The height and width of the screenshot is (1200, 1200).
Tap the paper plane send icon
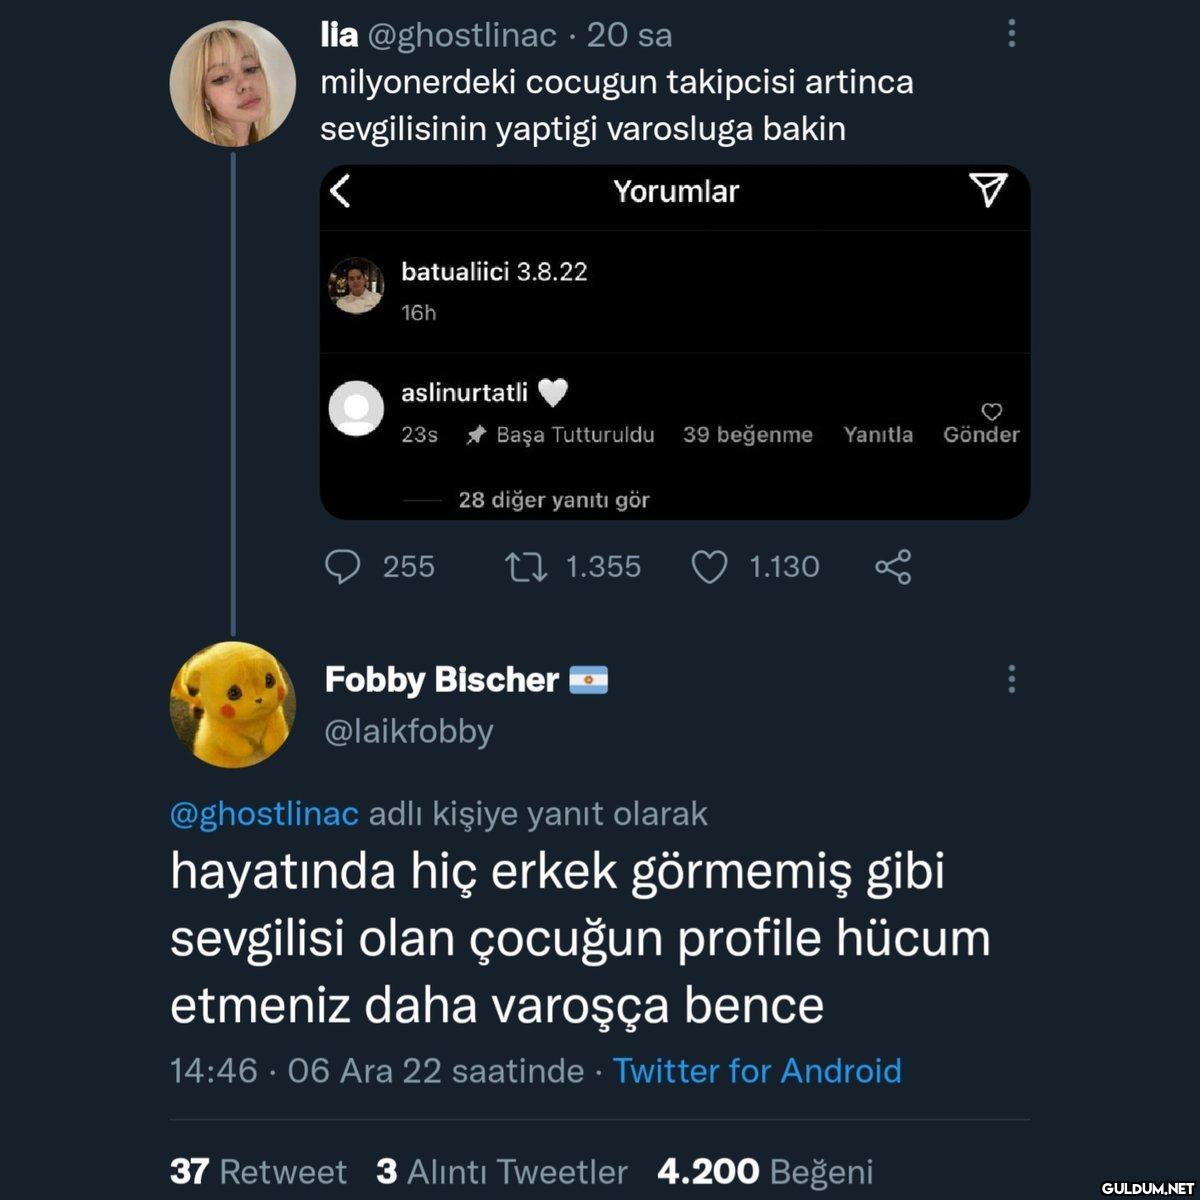(988, 190)
